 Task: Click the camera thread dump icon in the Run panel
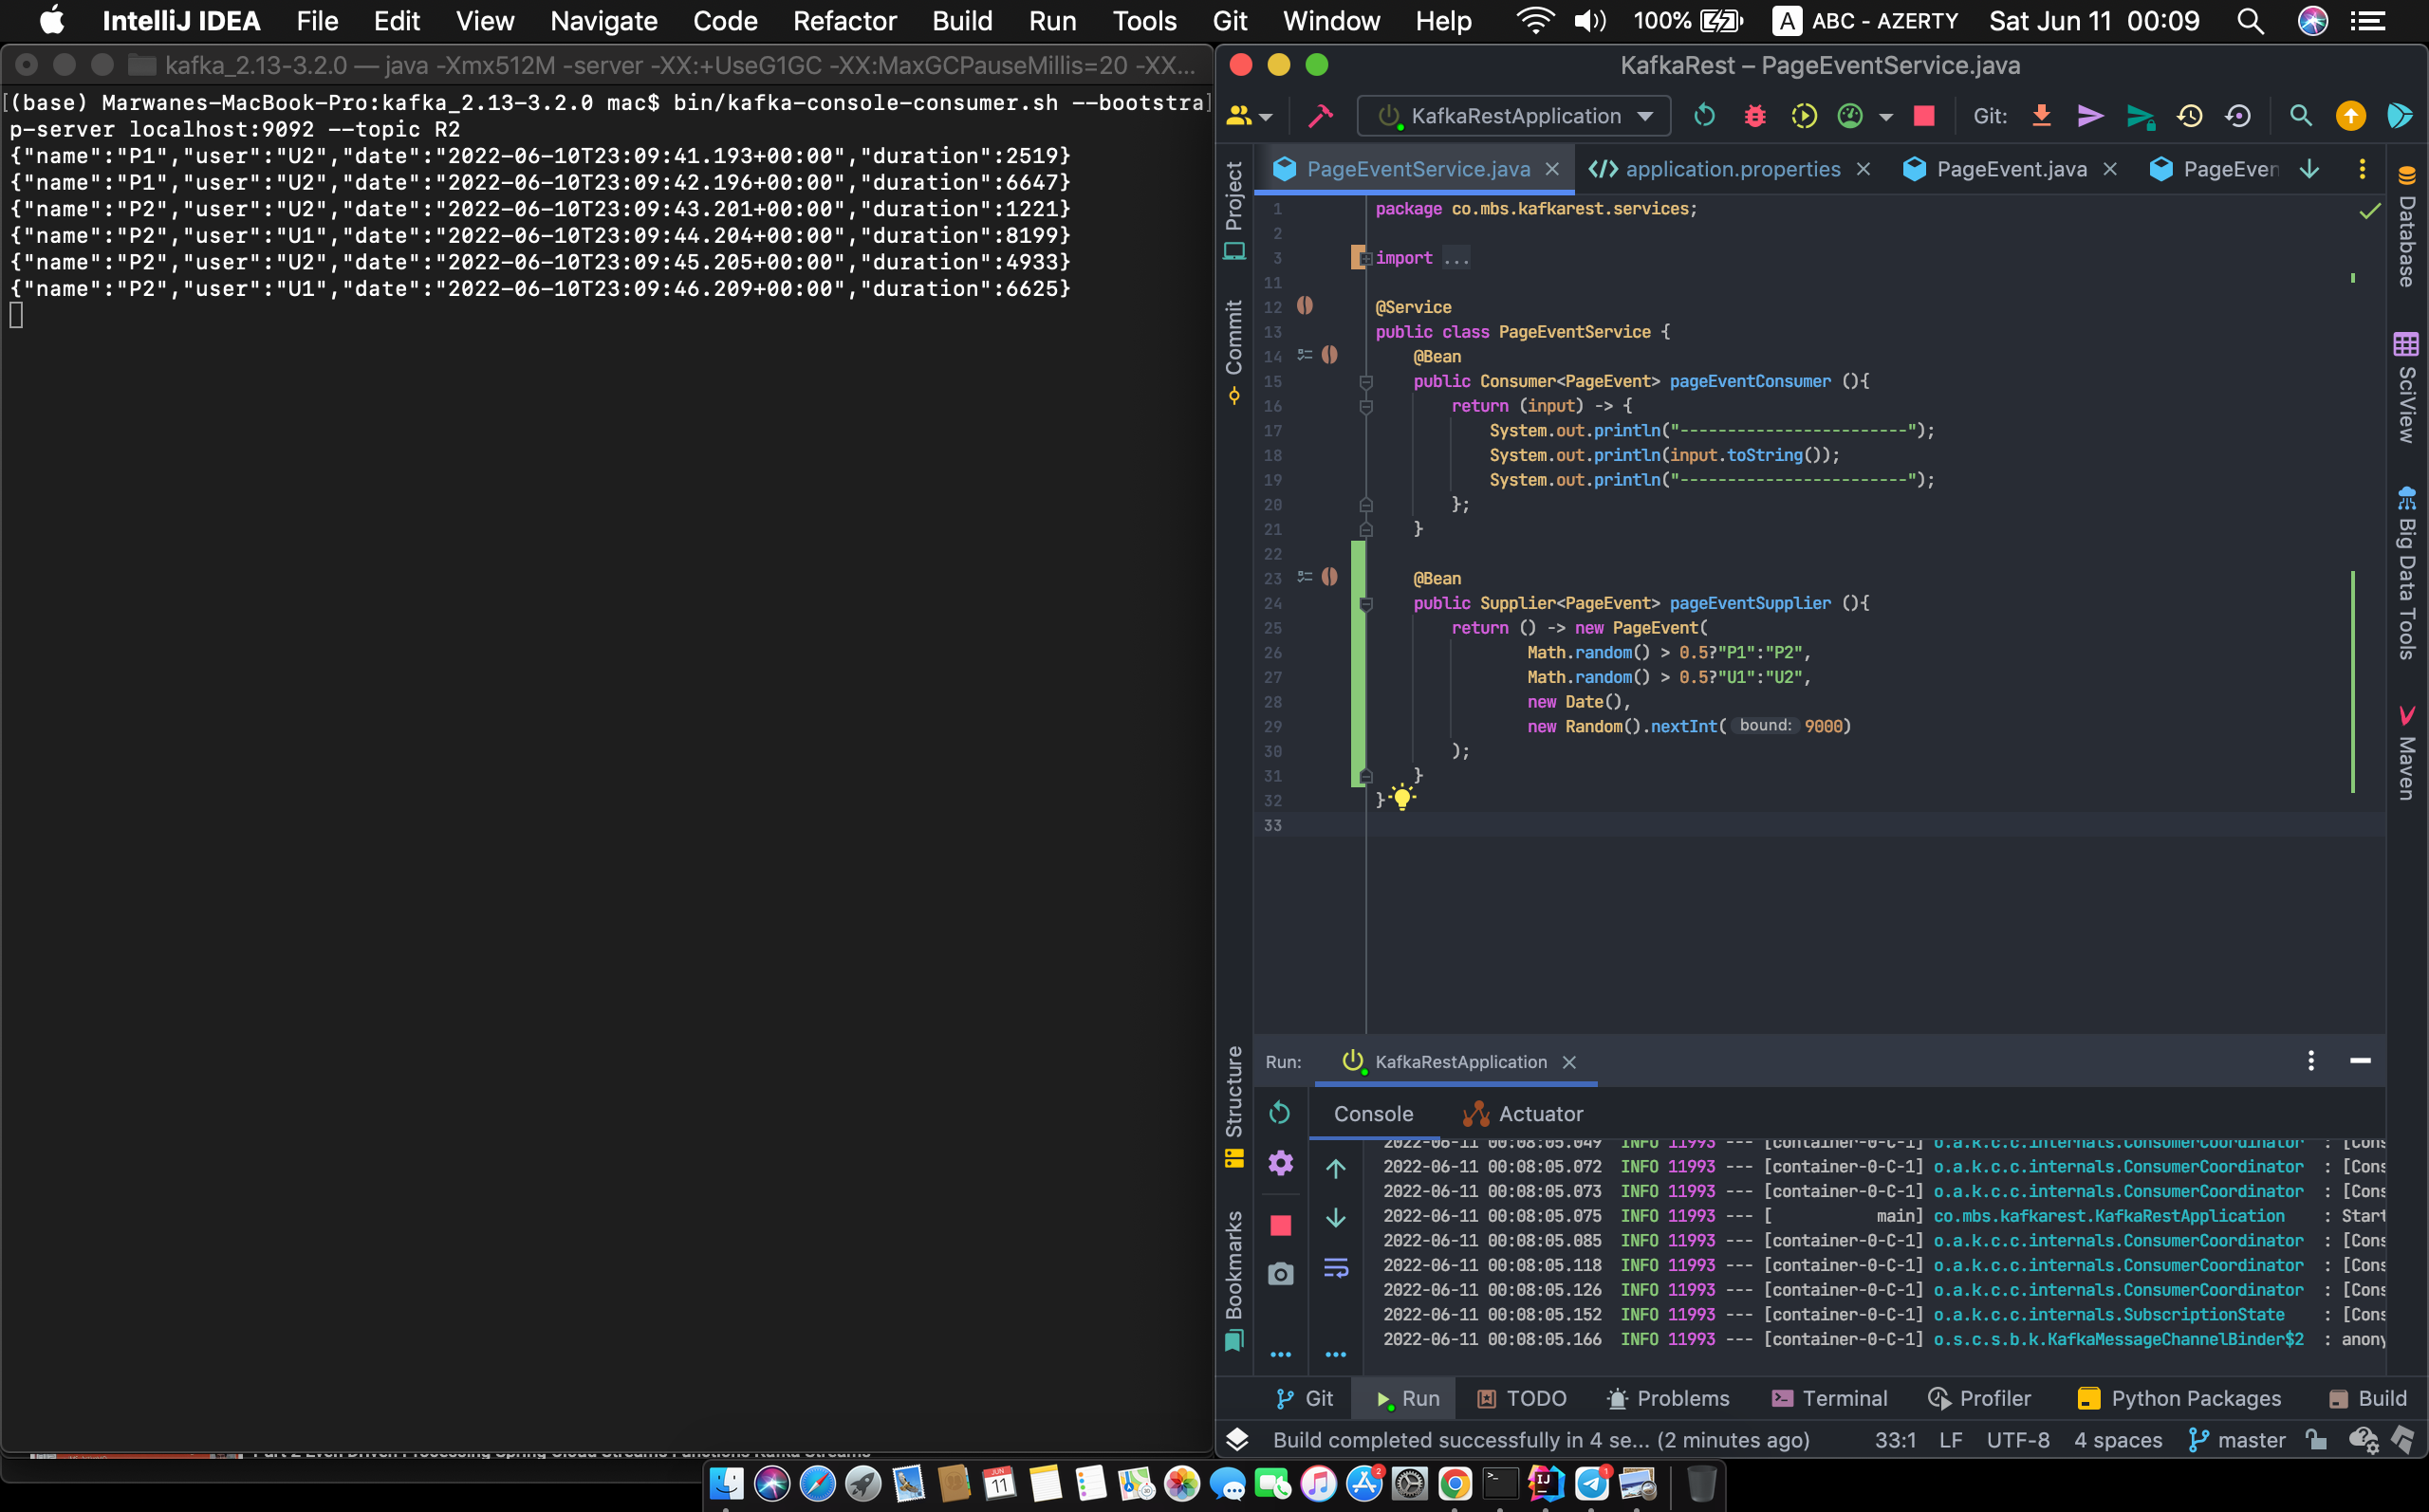pyautogui.click(x=1280, y=1274)
